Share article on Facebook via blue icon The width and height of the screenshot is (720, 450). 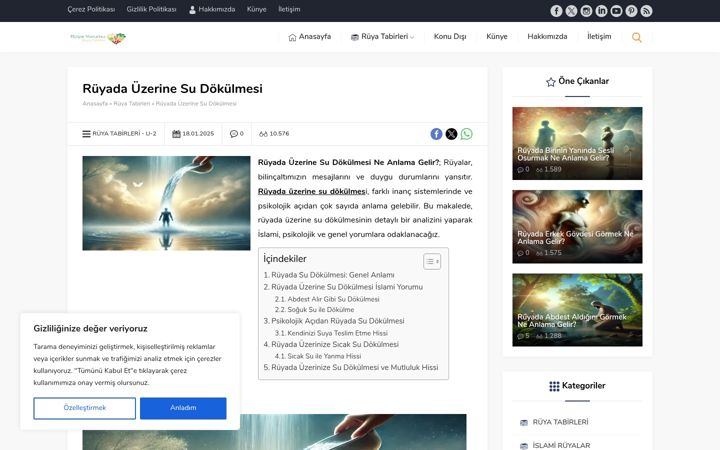coord(436,134)
